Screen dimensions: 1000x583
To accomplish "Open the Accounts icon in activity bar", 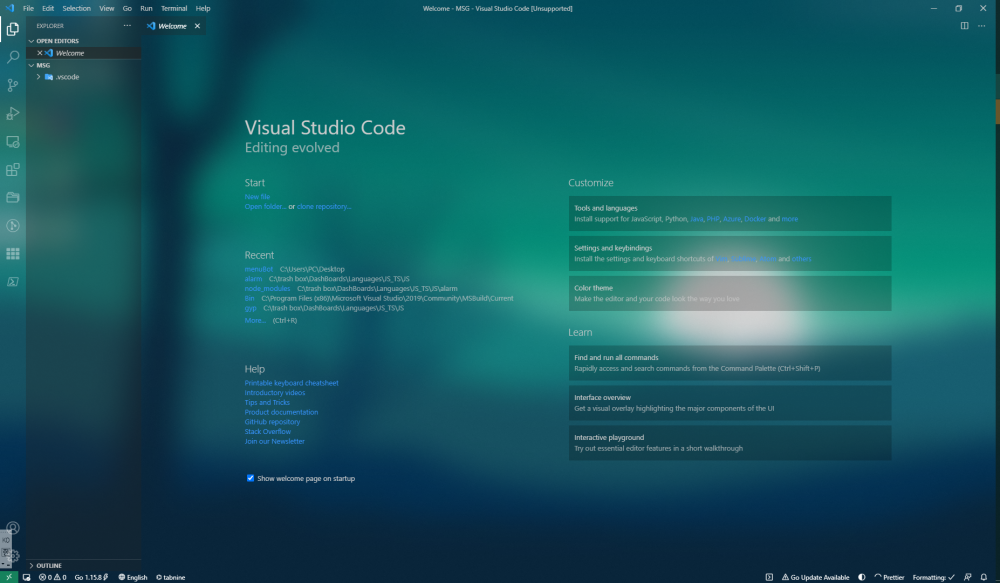I will tap(13, 528).
